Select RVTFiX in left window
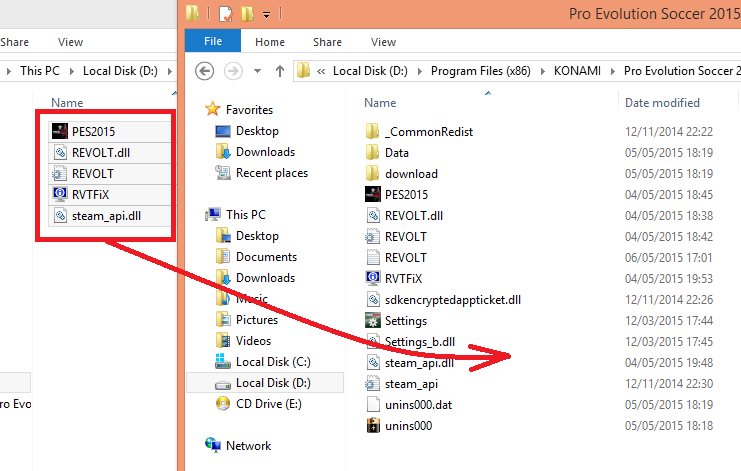This screenshot has width=741, height=471. tap(110, 195)
